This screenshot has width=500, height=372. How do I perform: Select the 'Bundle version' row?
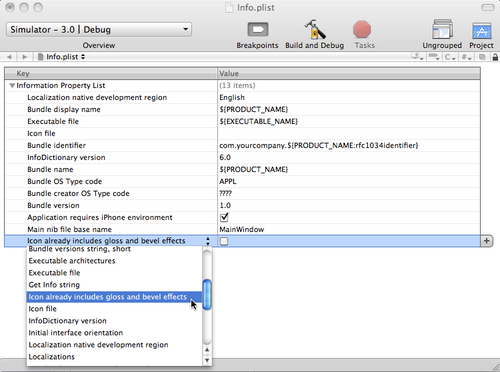click(x=242, y=206)
